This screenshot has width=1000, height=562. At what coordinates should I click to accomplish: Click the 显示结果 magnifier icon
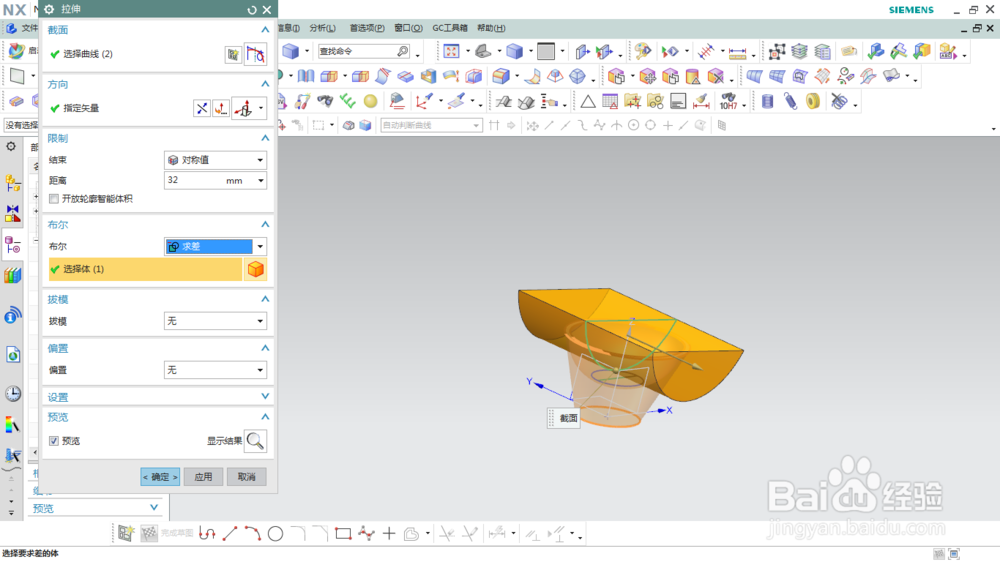pyautogui.click(x=255, y=441)
